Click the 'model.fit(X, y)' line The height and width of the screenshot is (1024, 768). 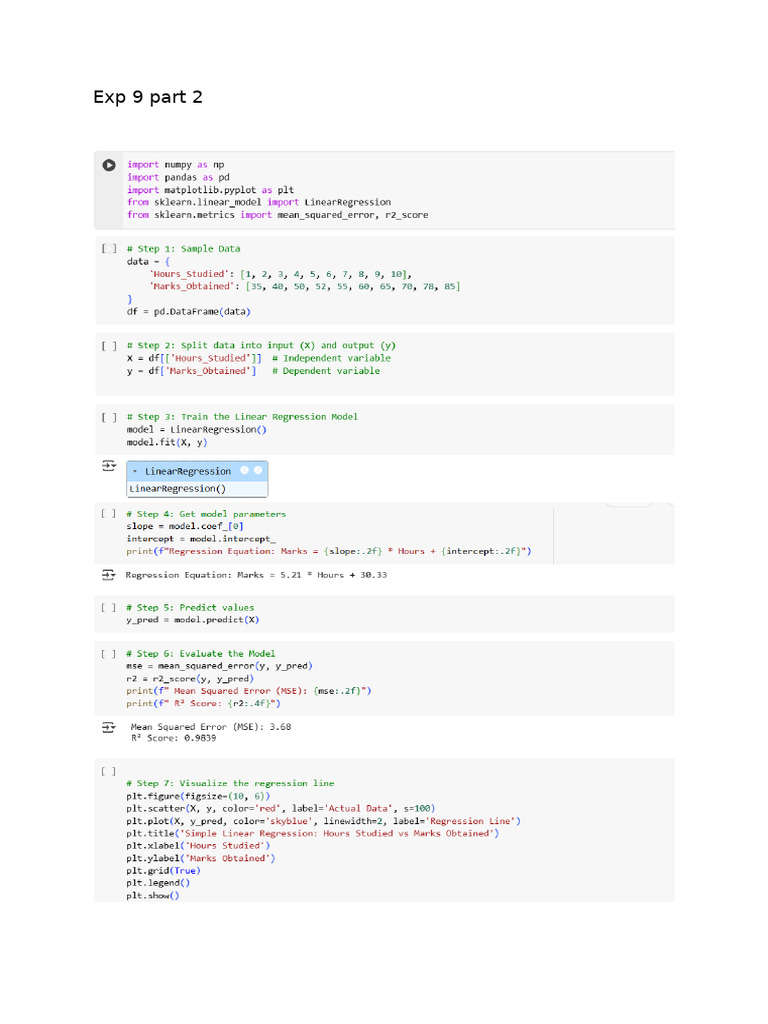167,442
